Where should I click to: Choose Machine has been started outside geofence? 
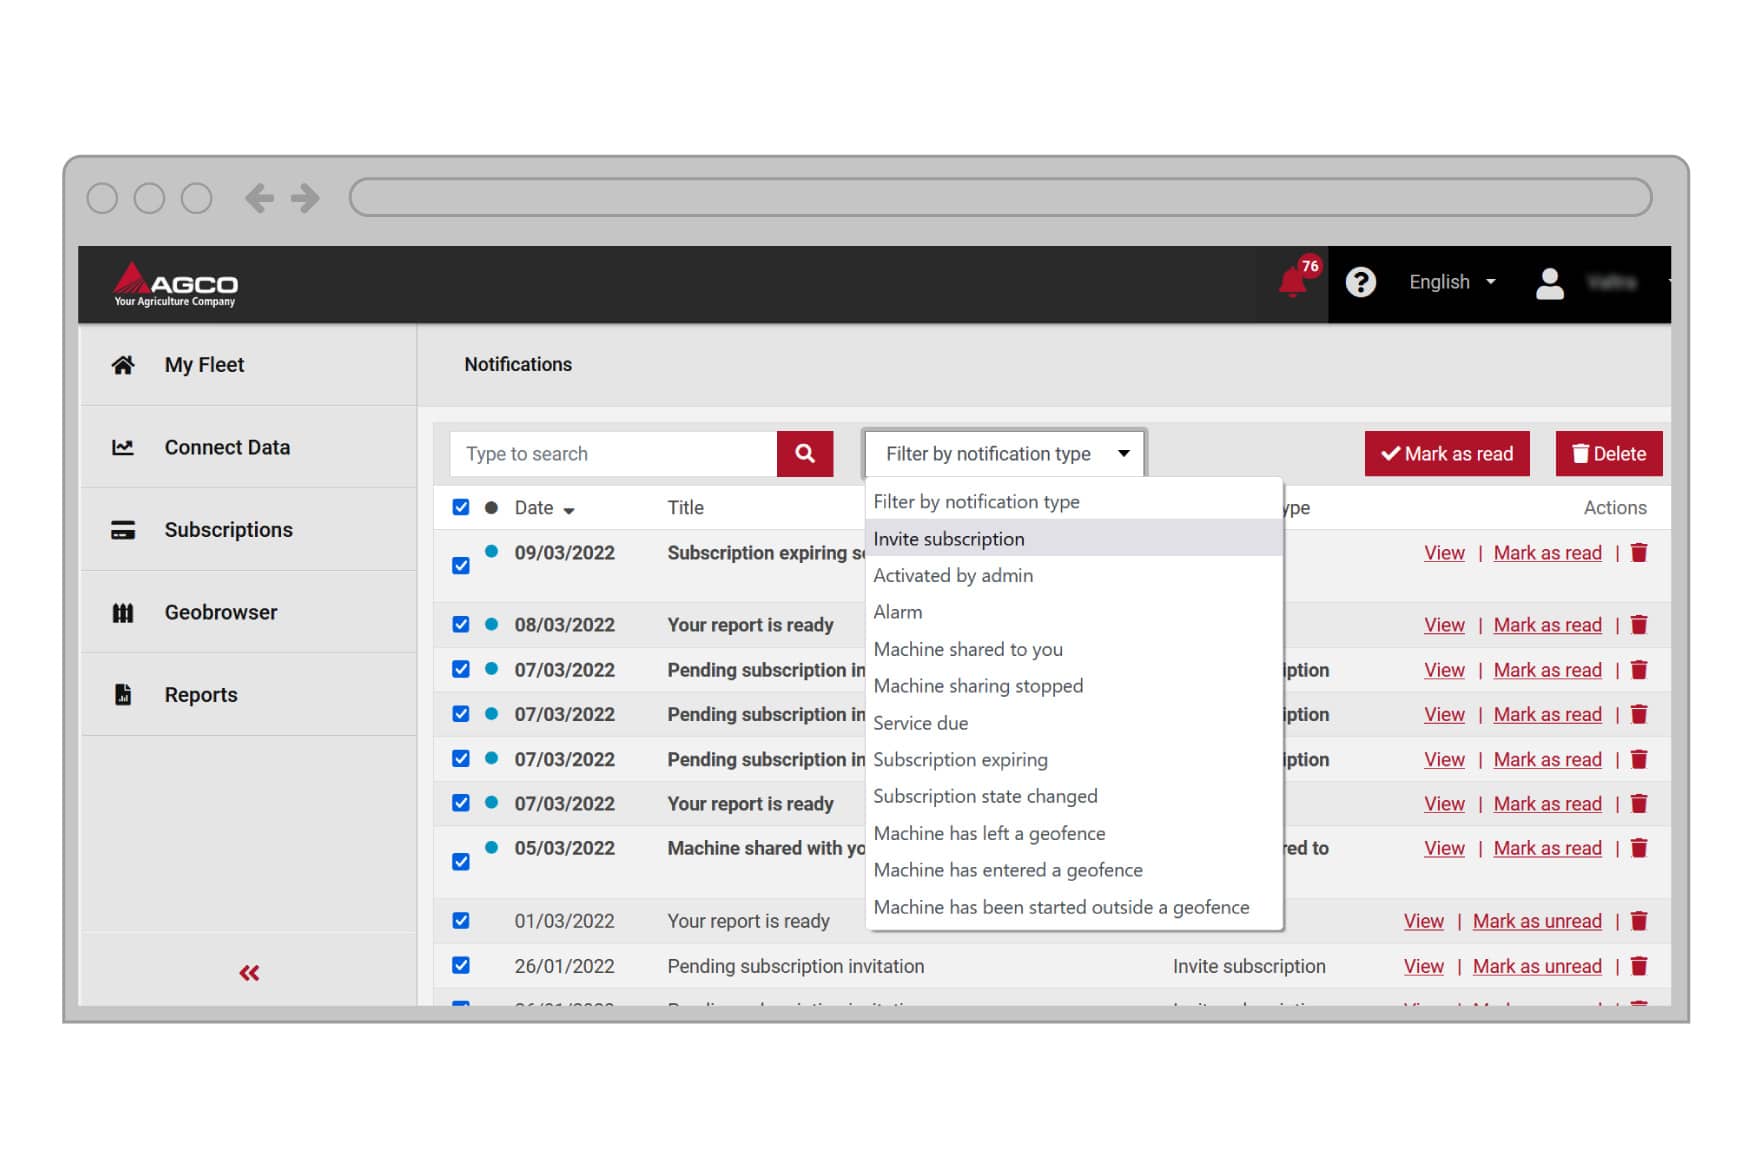1074,907
